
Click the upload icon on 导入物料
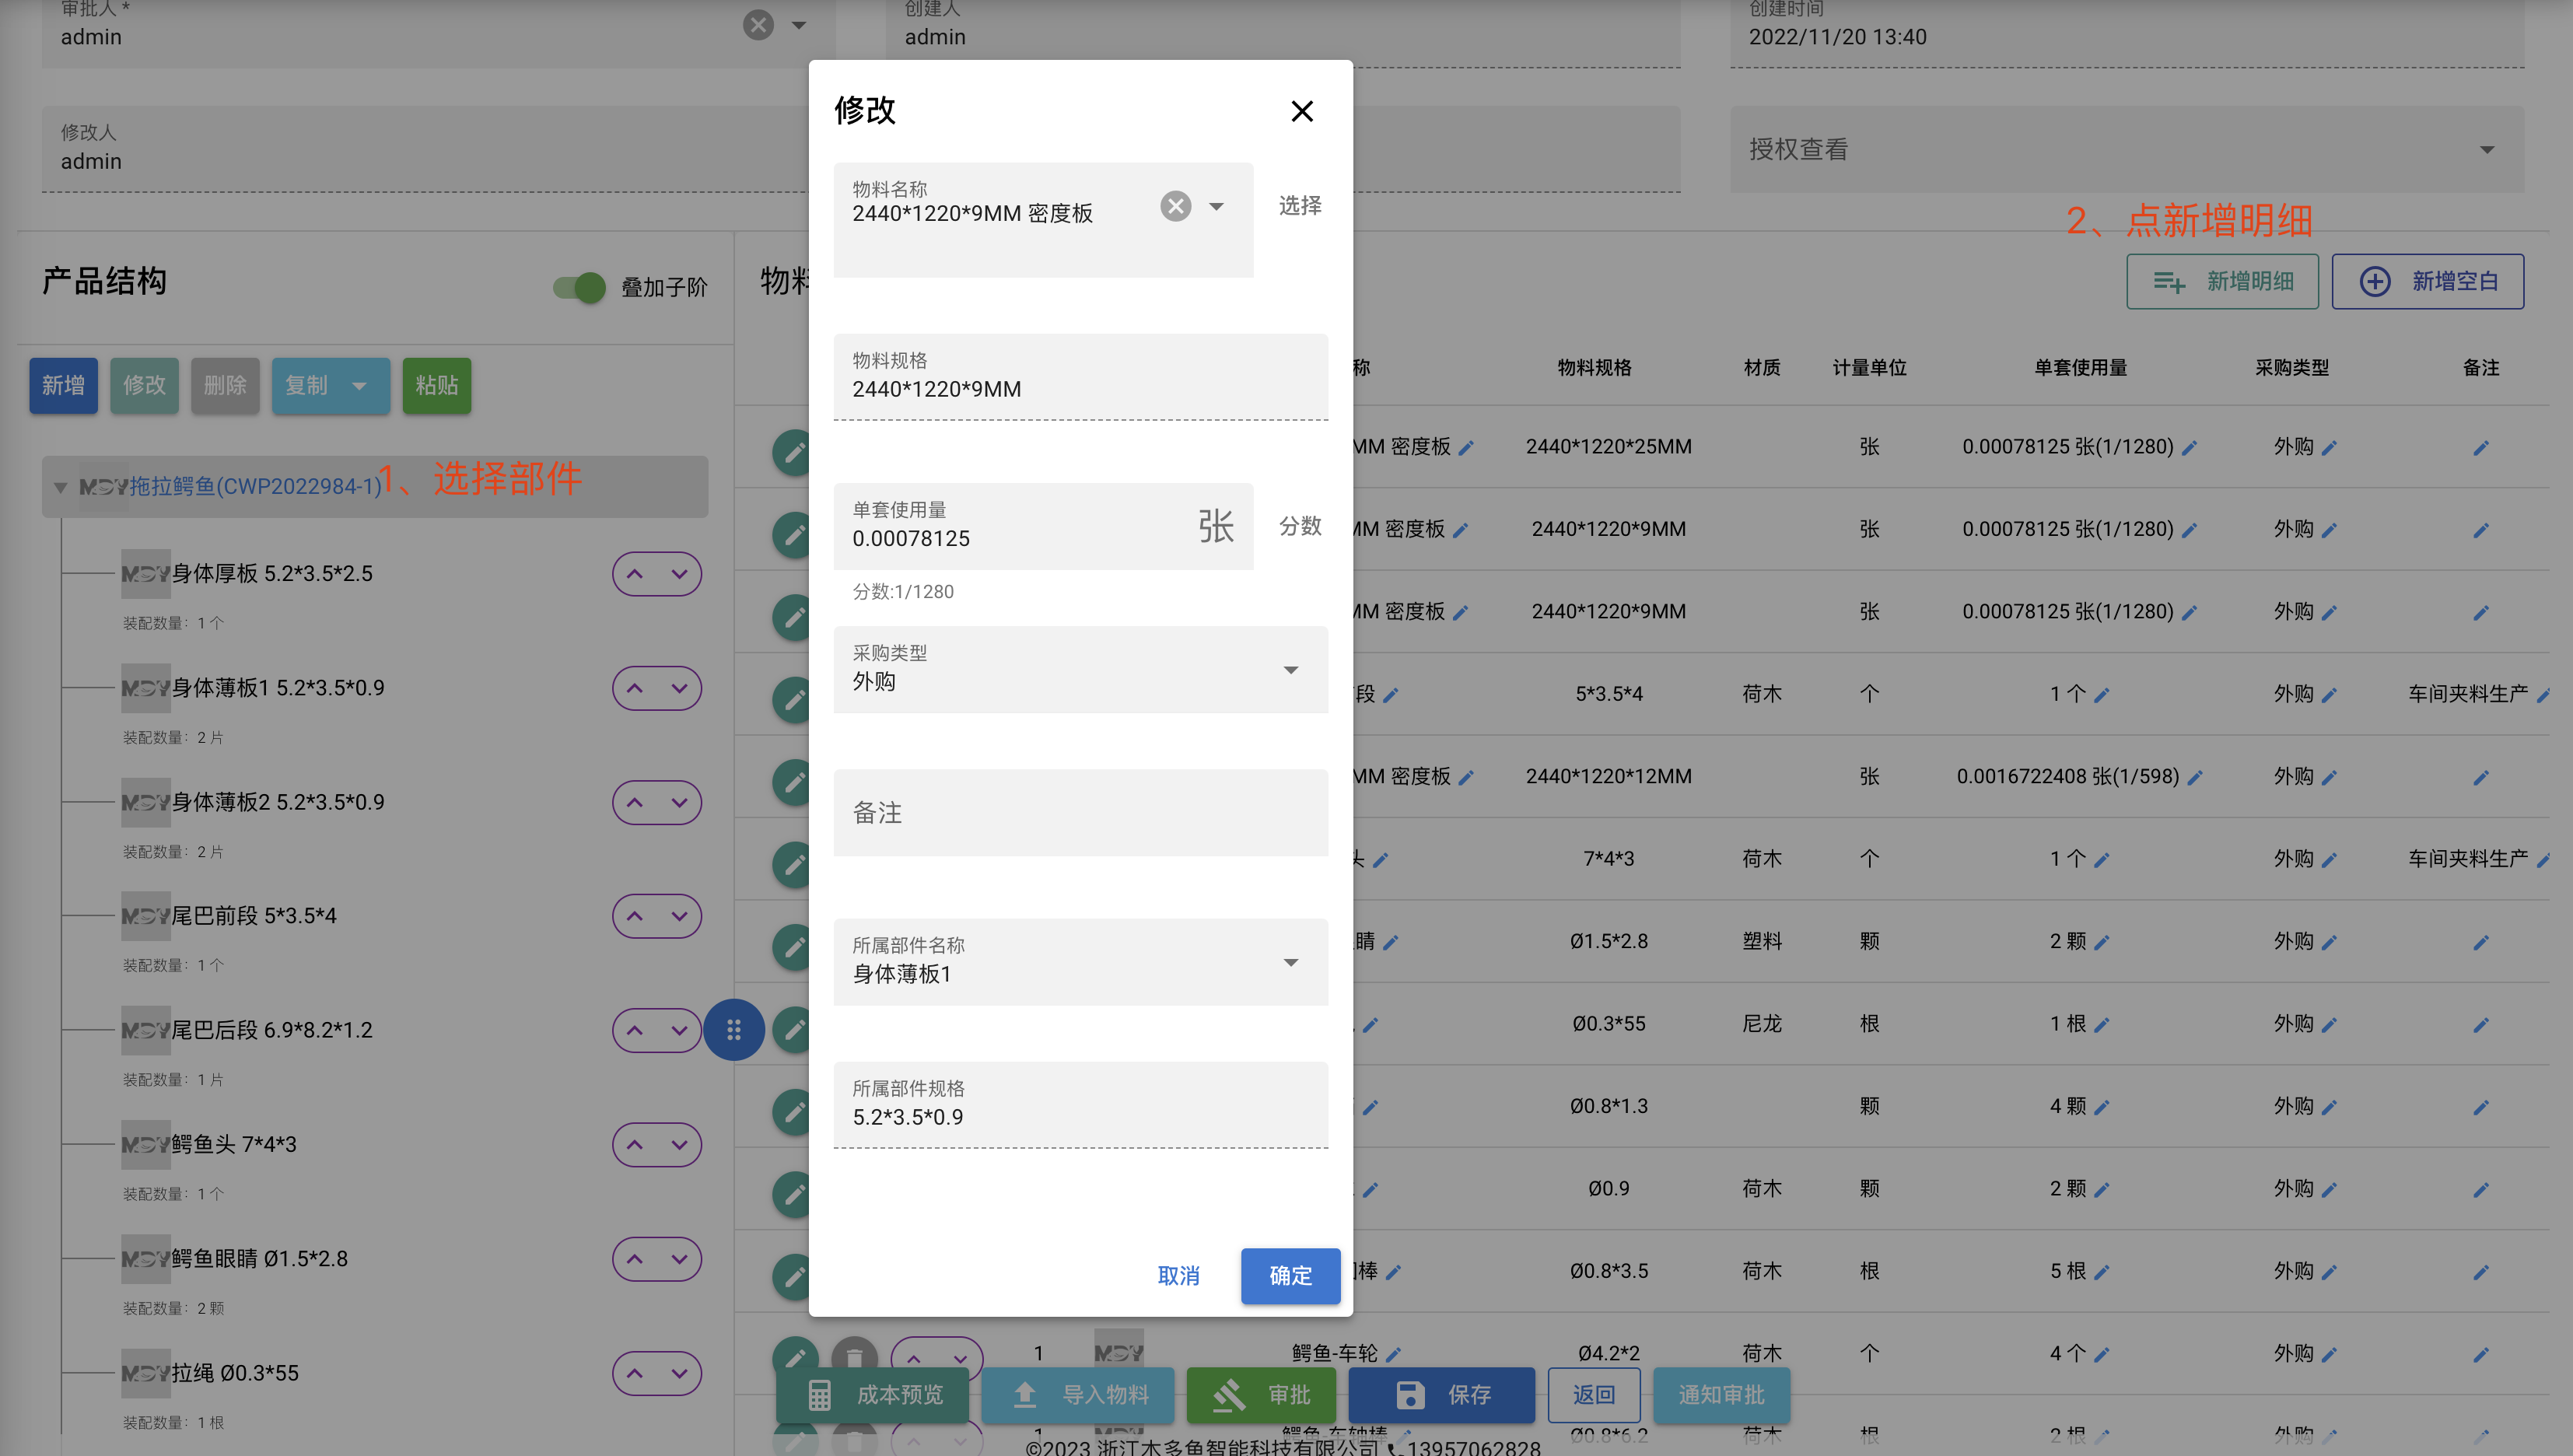[1024, 1394]
